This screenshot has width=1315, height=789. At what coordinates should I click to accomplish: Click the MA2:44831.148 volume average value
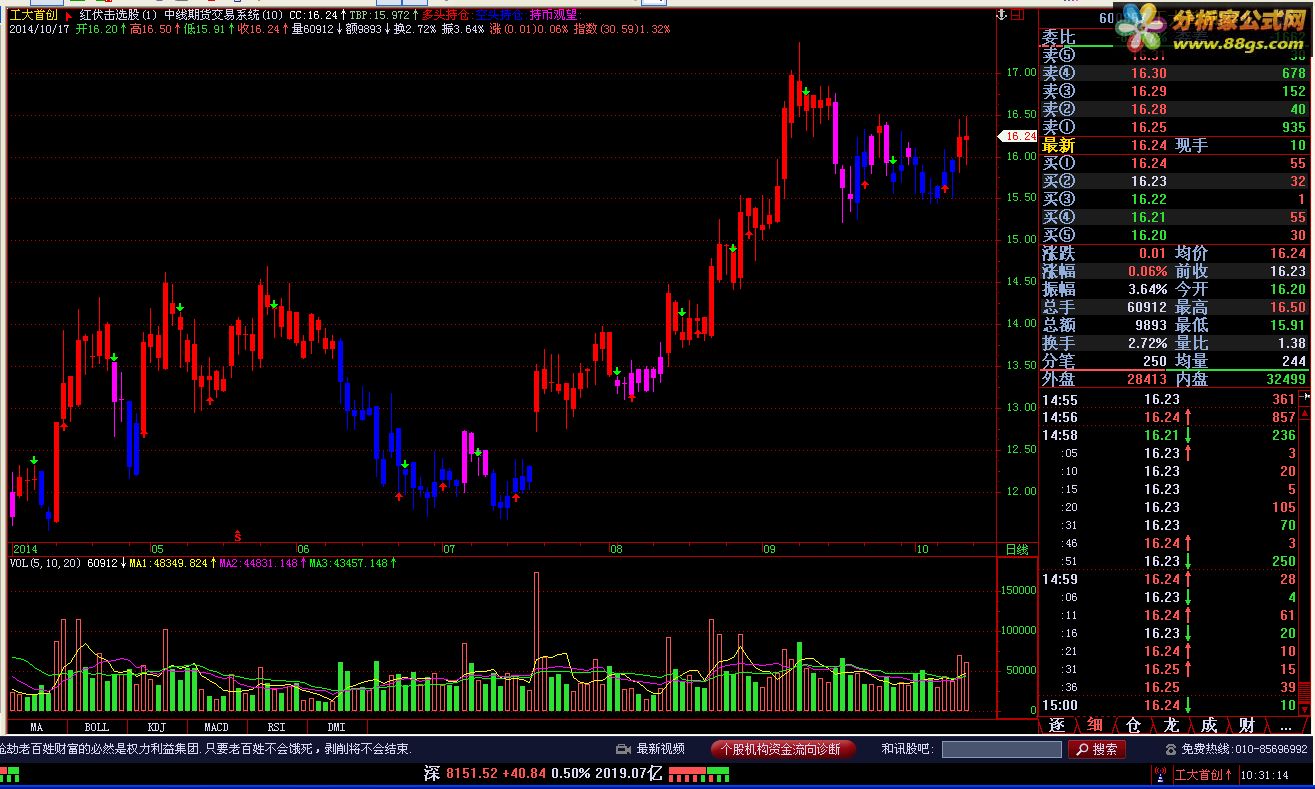point(258,563)
